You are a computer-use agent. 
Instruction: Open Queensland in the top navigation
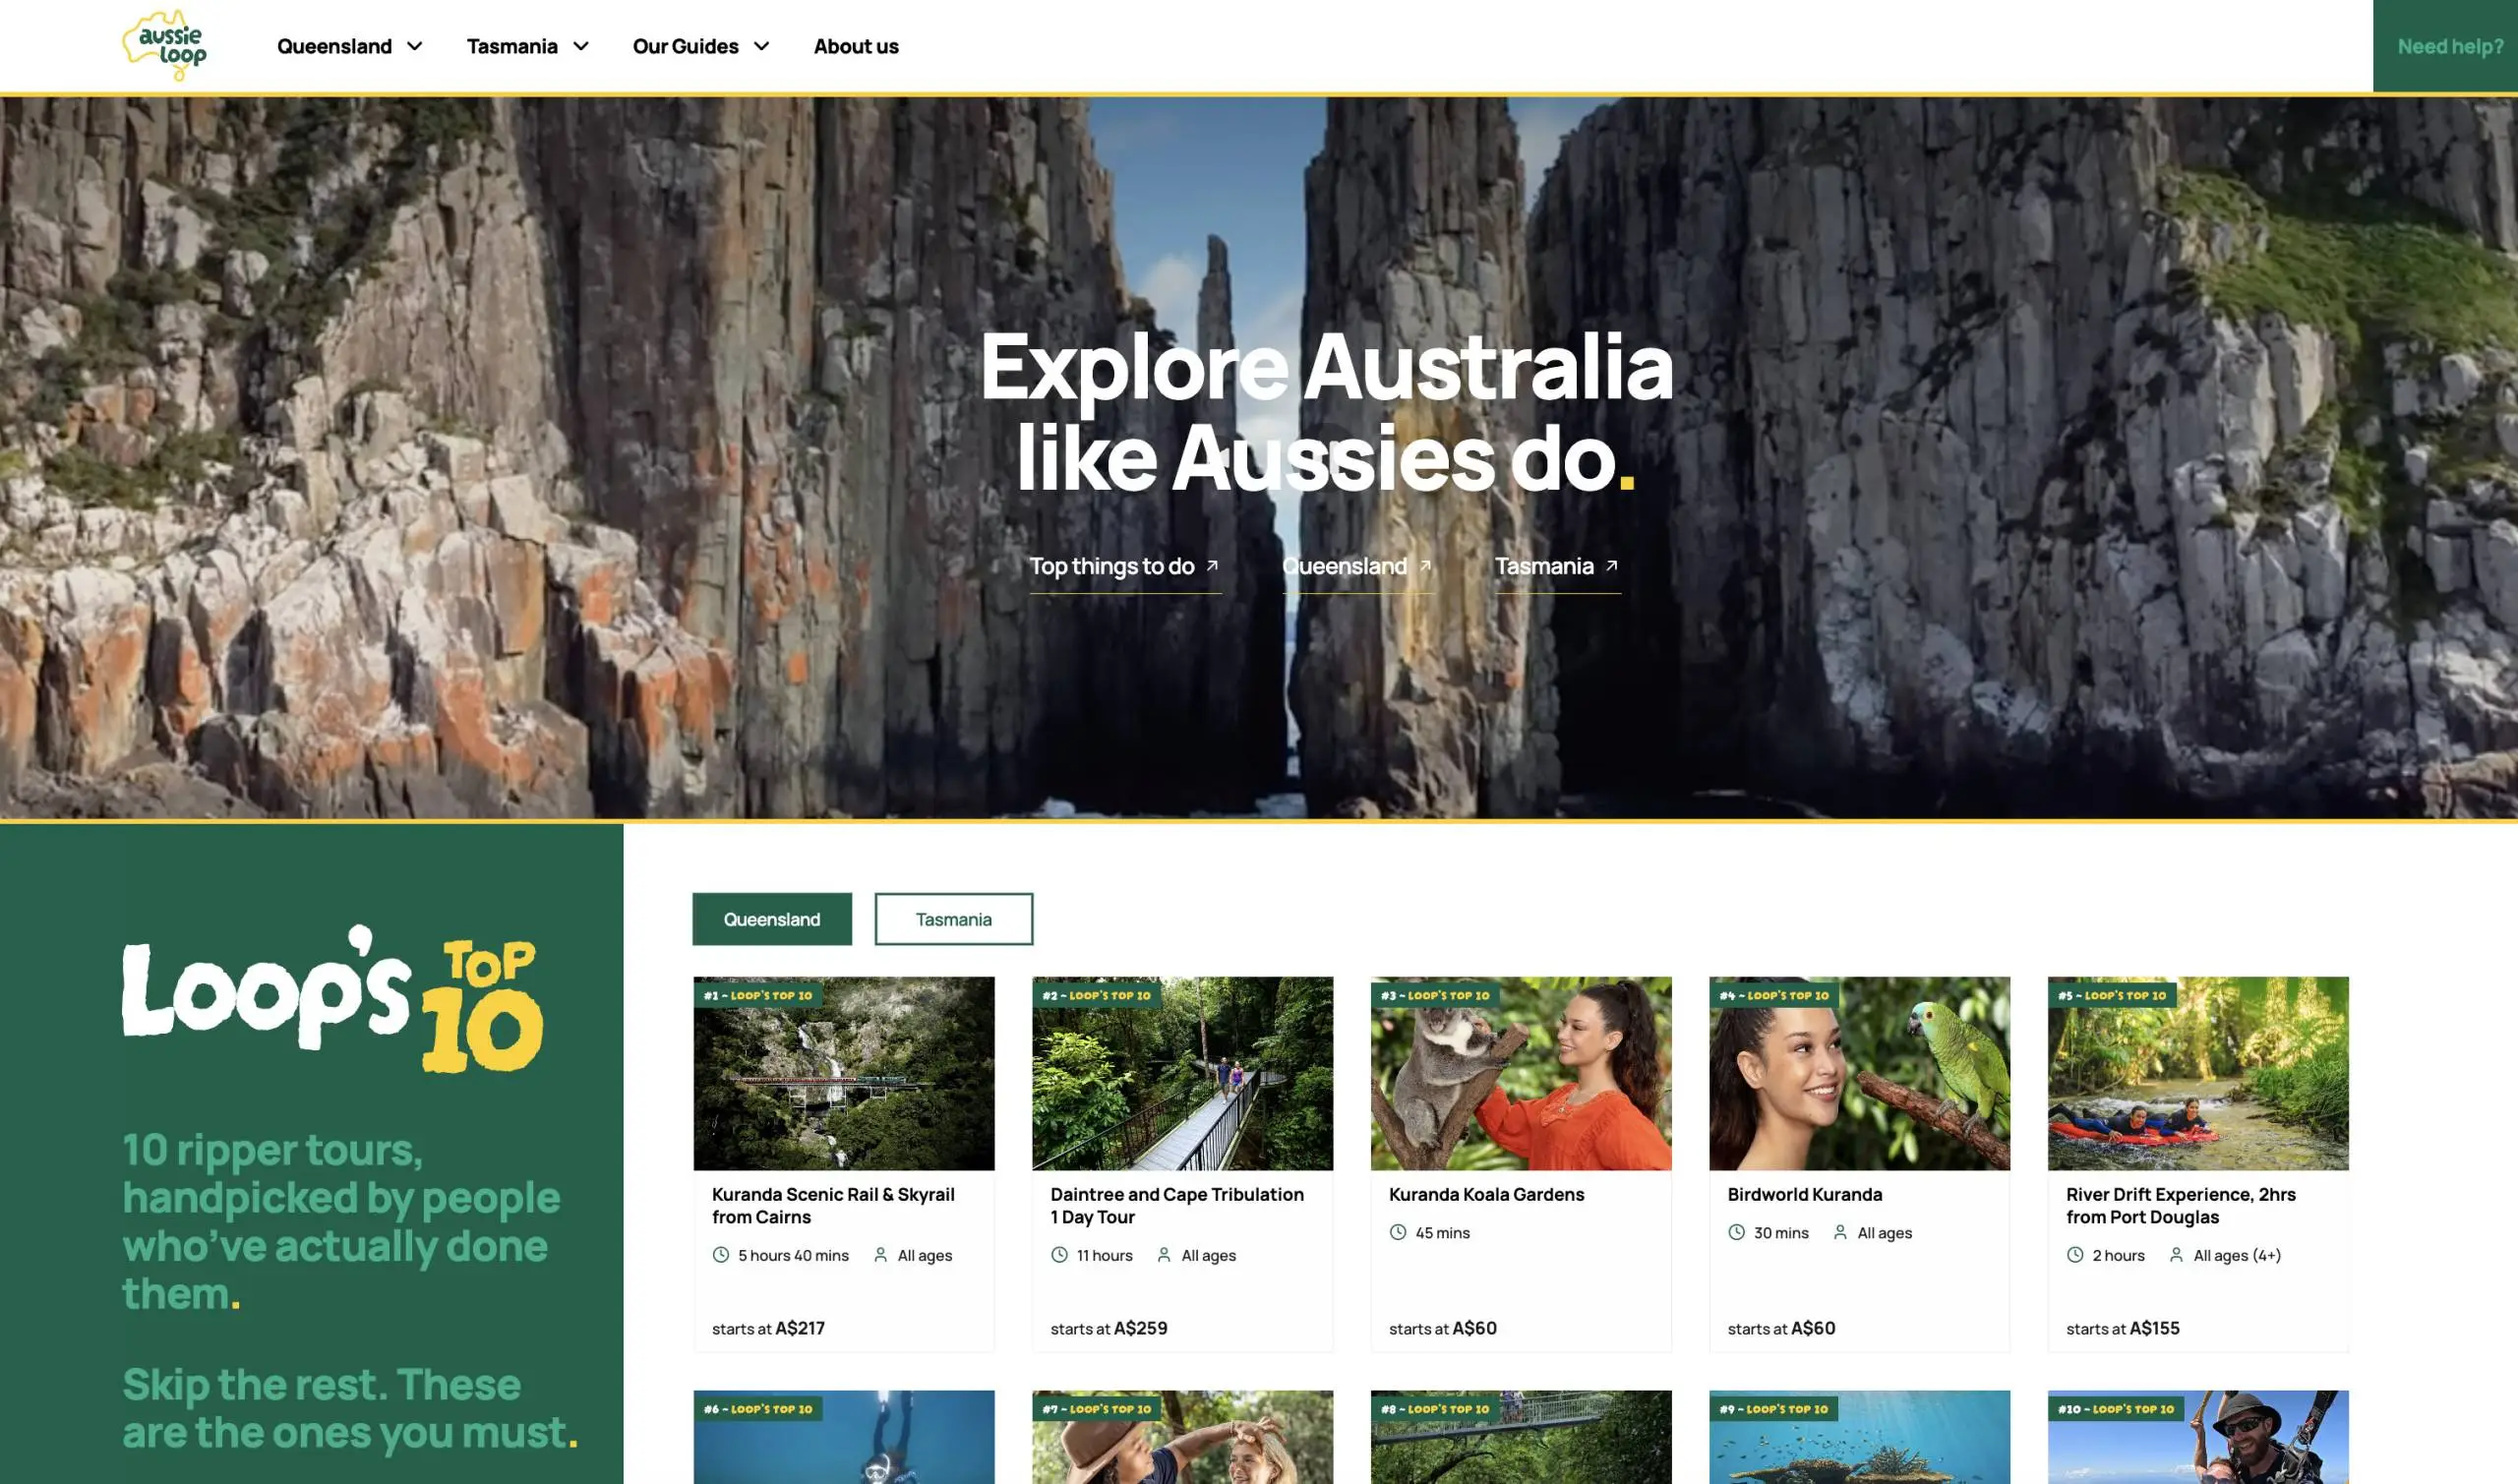[x=334, y=46]
